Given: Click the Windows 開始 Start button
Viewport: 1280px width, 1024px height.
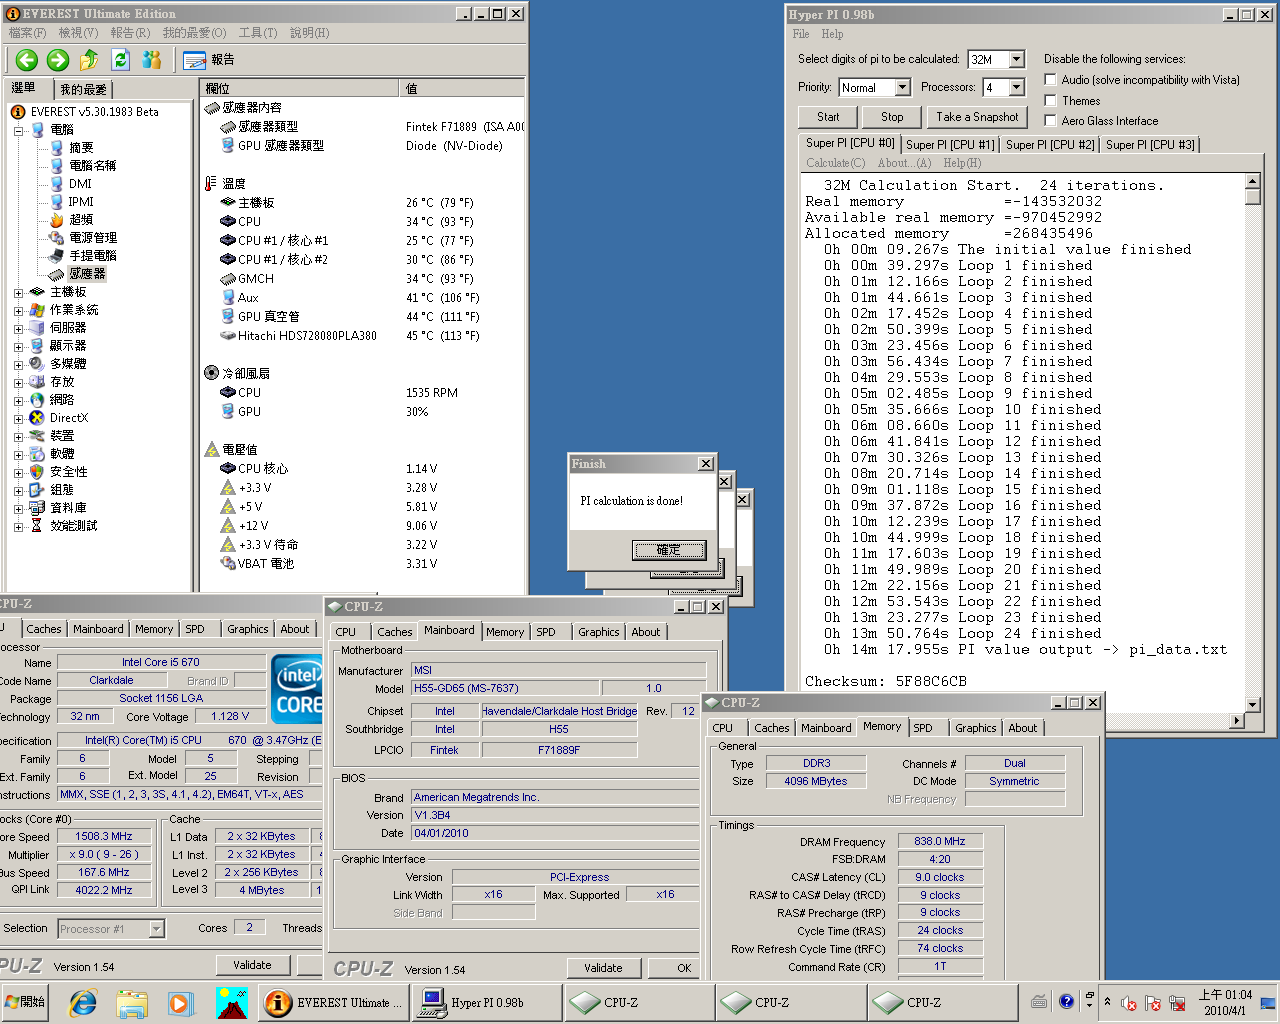Looking at the screenshot, I should click(x=27, y=1002).
